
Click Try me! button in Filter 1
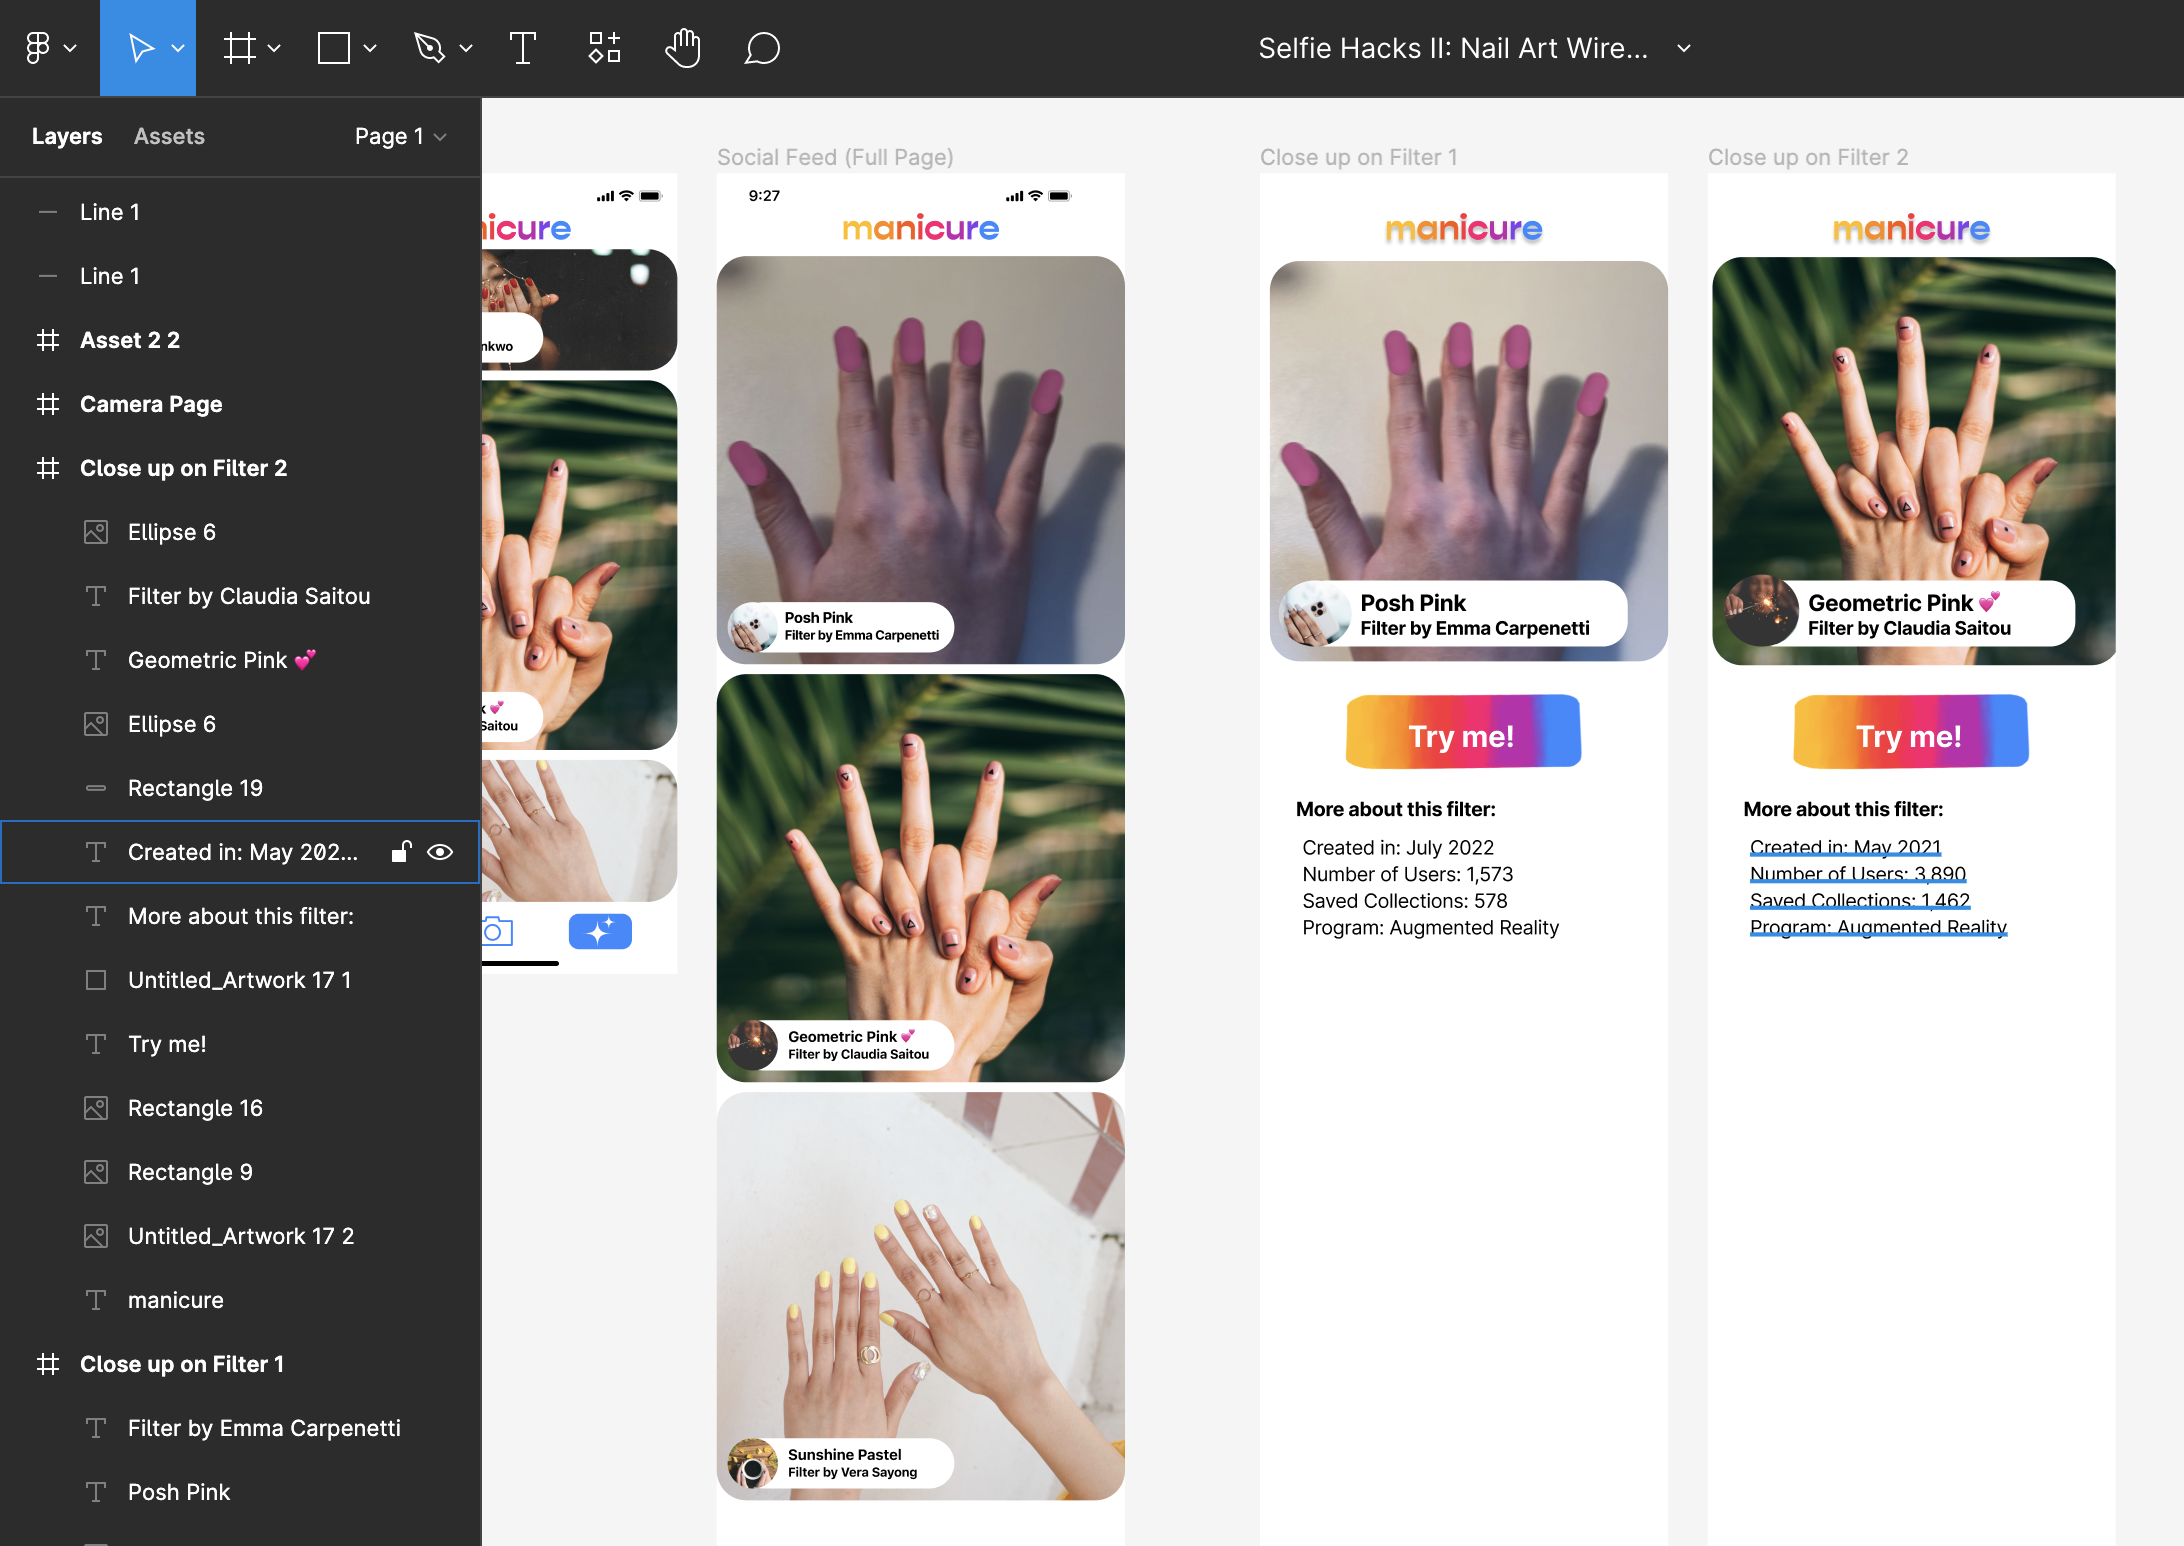tap(1462, 734)
